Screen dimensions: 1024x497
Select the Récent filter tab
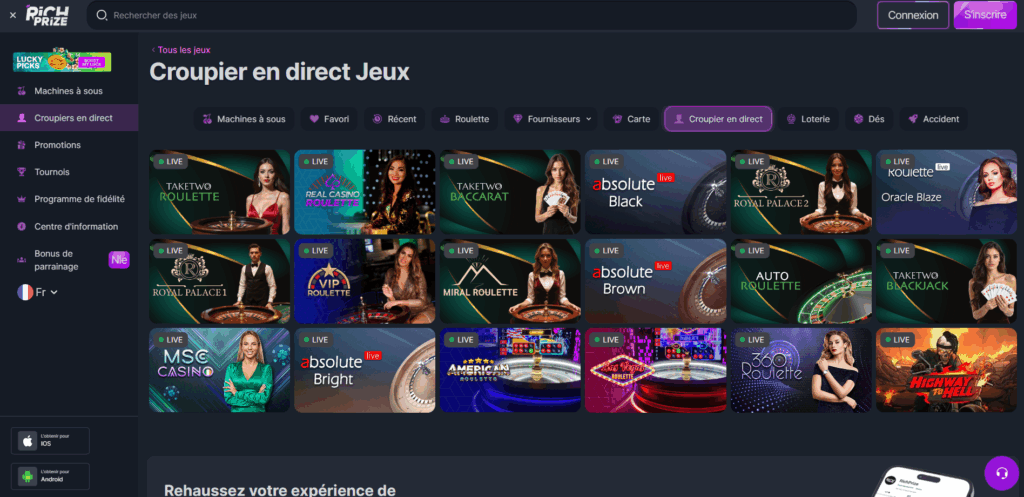pos(394,119)
